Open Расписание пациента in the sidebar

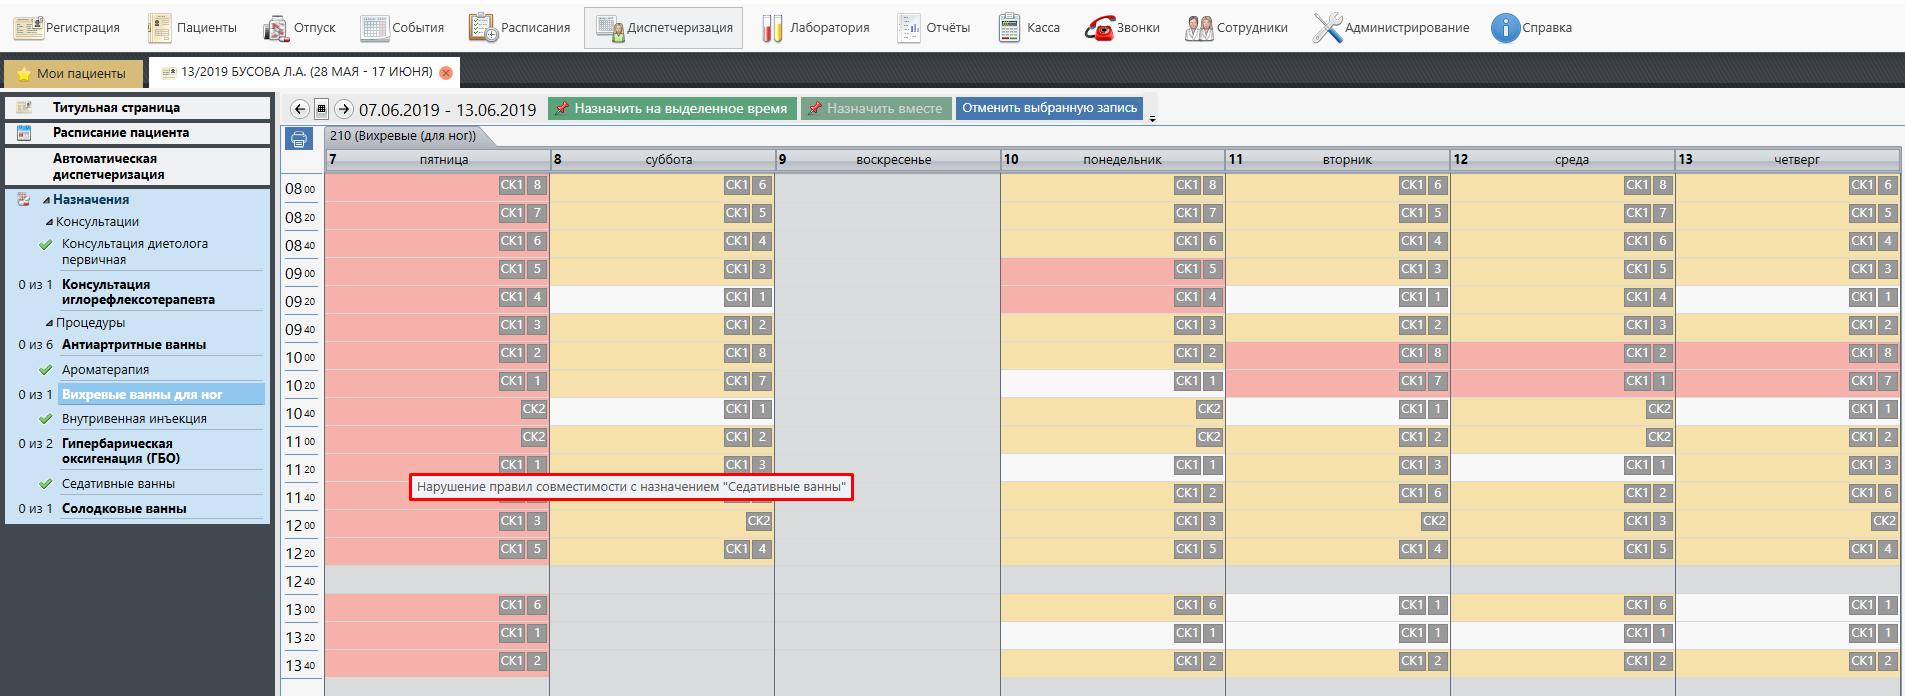120,133
